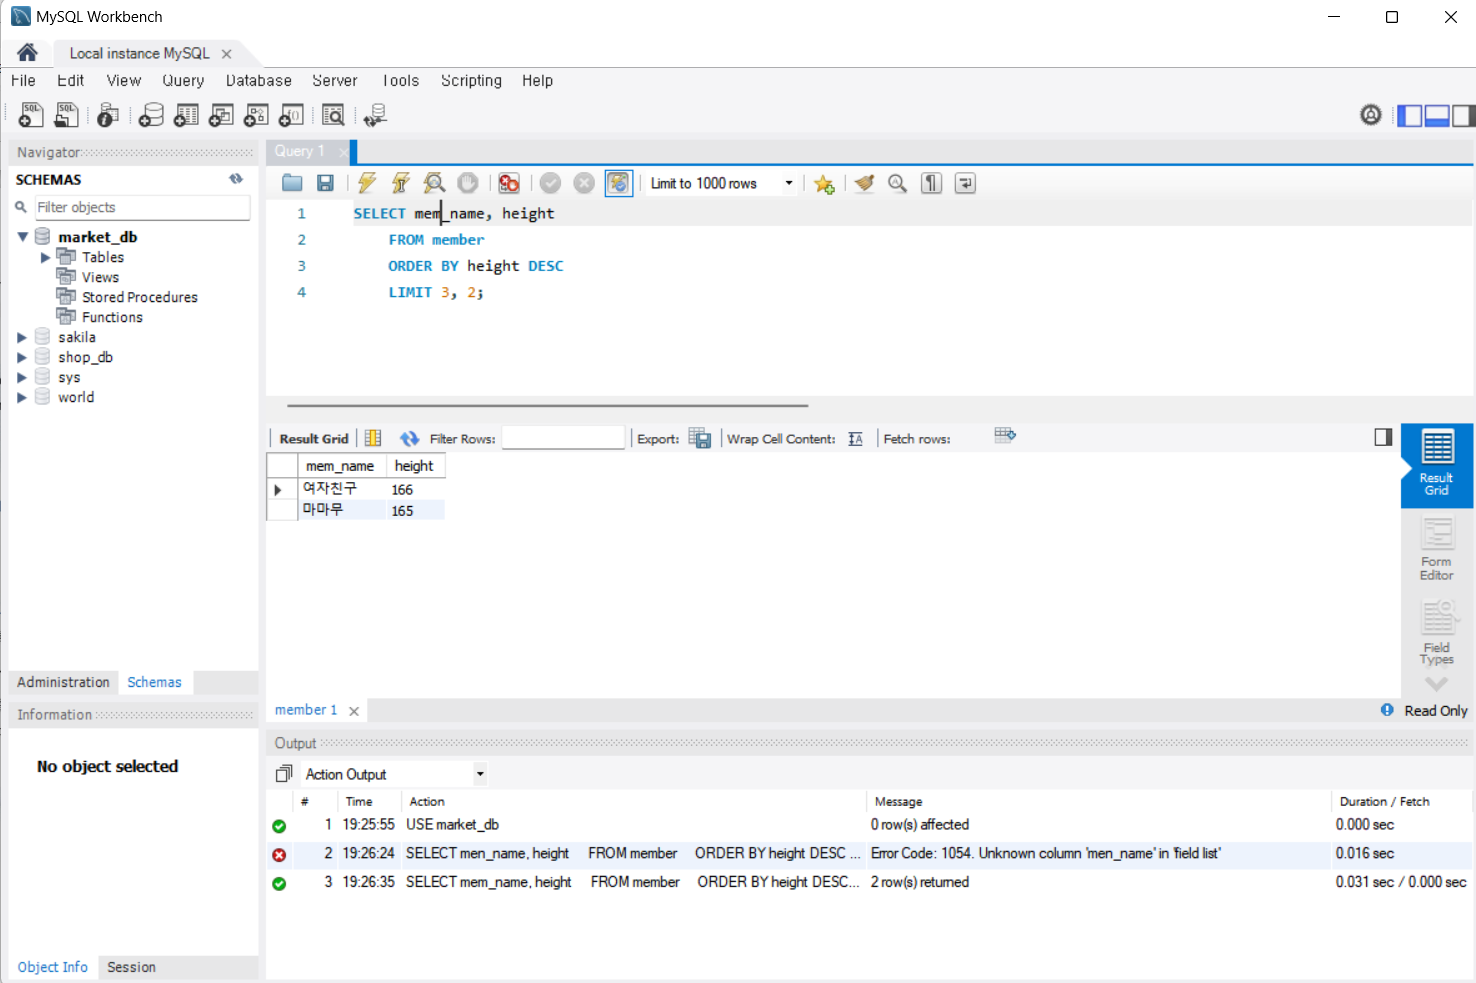This screenshot has height=983, width=1476.
Task: Open the Action Output dropdown
Action: click(480, 774)
